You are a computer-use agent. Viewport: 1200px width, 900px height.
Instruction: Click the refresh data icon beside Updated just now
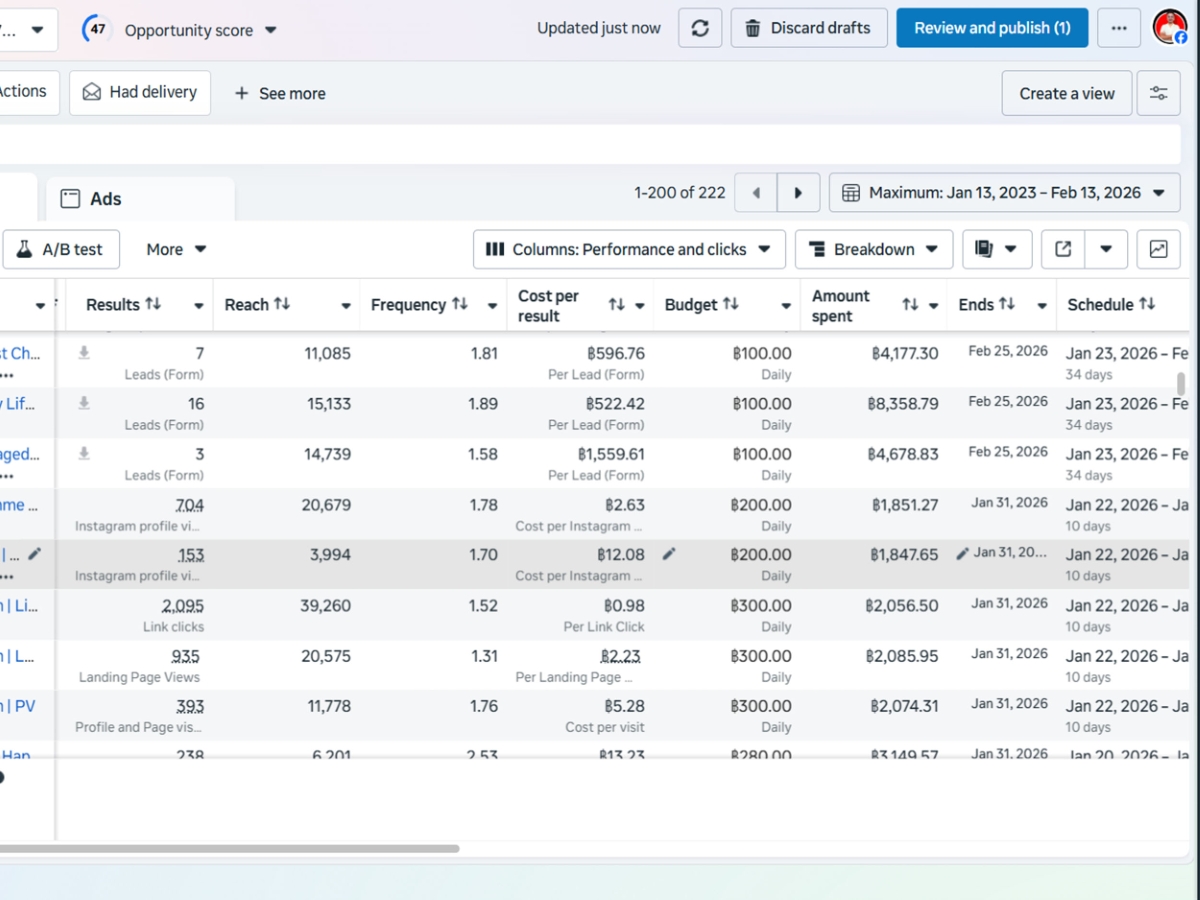point(700,27)
